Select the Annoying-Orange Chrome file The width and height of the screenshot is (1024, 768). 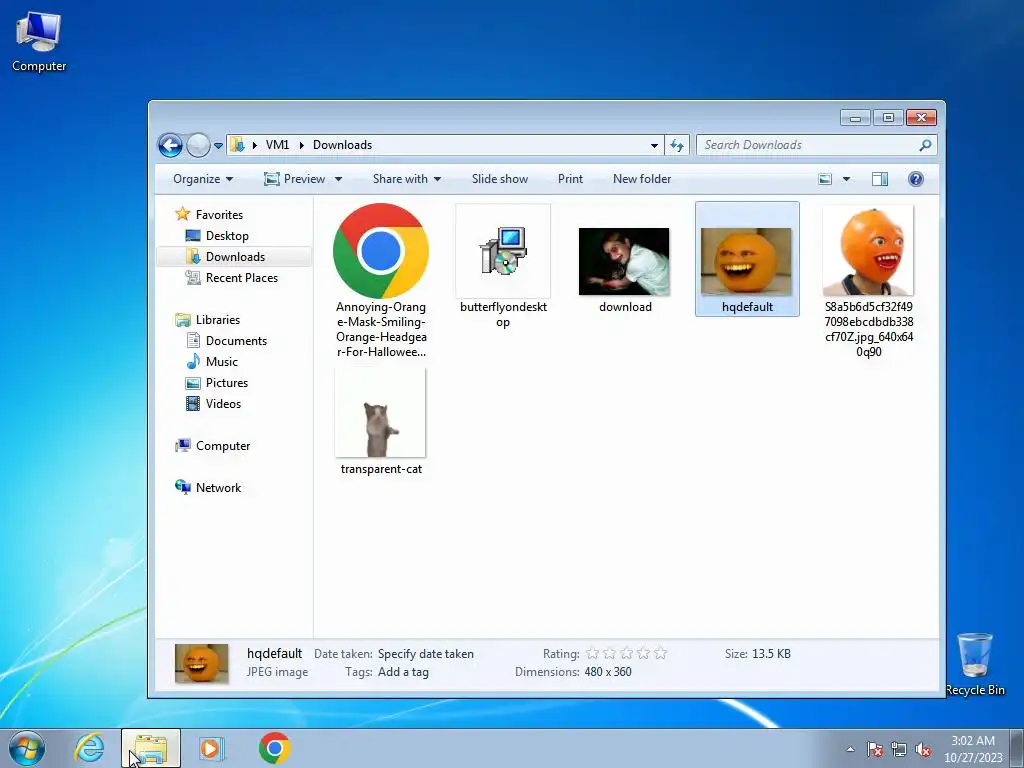coord(381,280)
